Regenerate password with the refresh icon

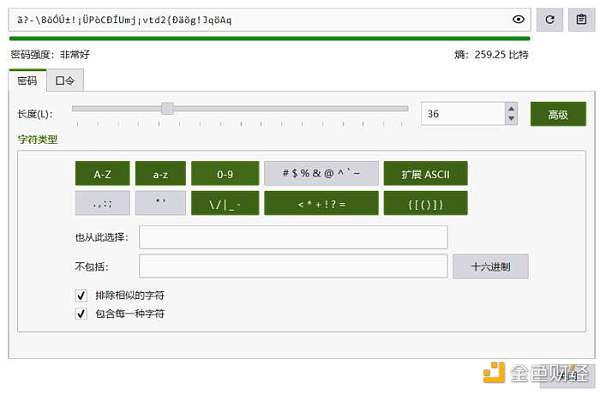tap(549, 20)
